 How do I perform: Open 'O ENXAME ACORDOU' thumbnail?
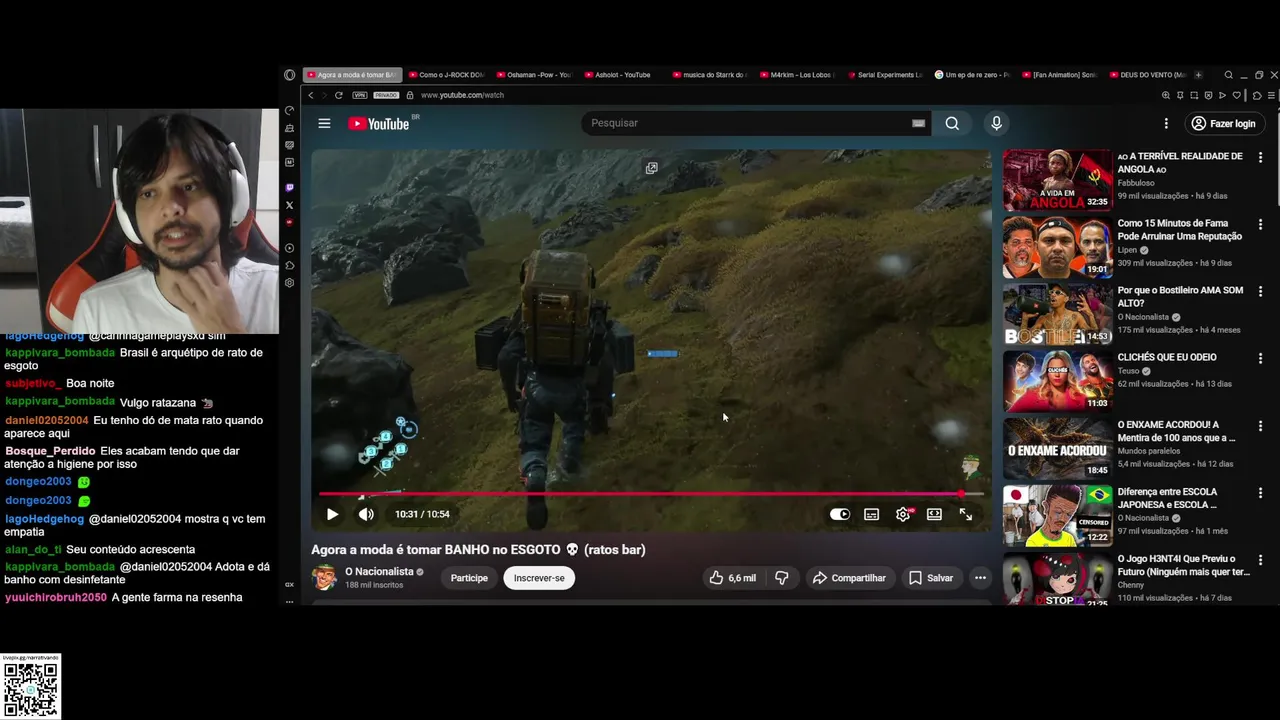1057,448
